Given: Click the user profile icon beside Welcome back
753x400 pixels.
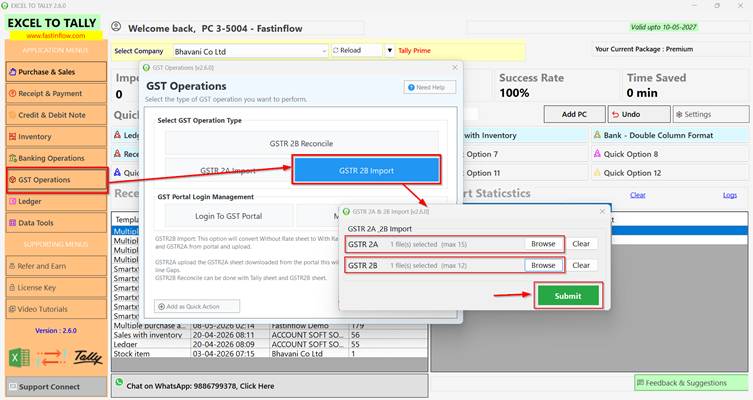Looking at the screenshot, I should [116, 27].
